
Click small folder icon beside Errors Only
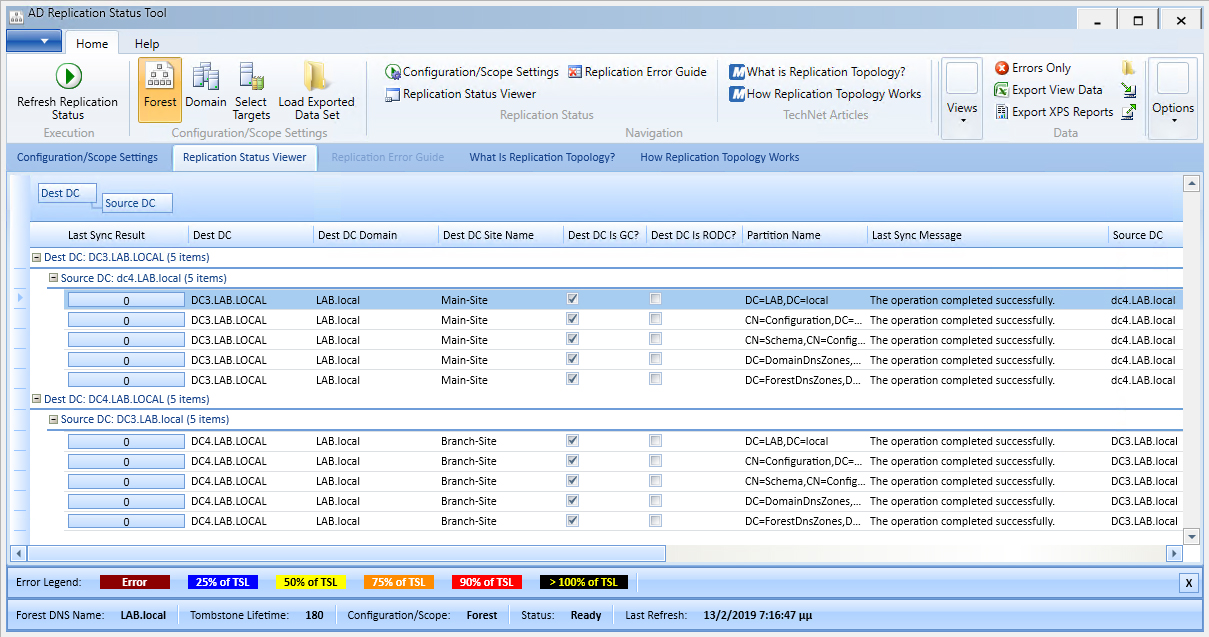(x=1128, y=68)
